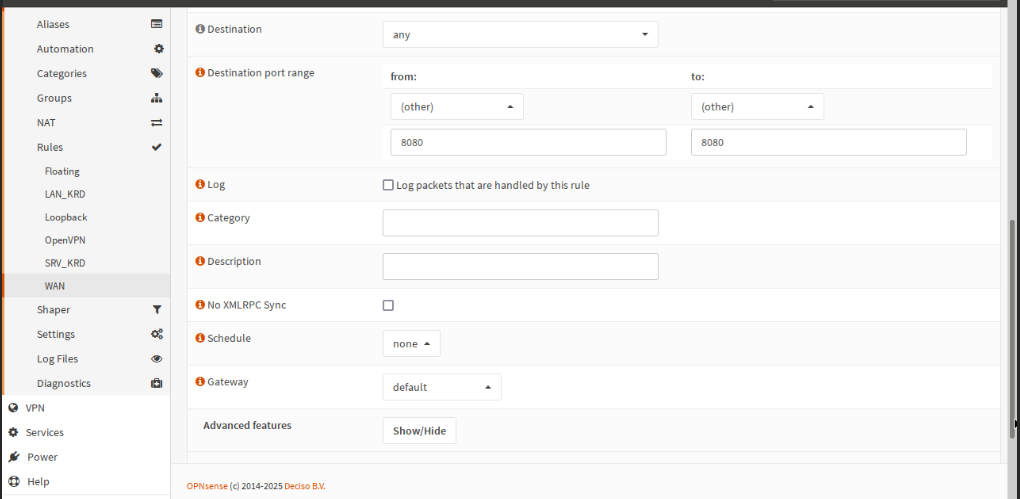This screenshot has width=1020, height=499.
Task: Click the NAT arrows icon
Action: click(x=156, y=123)
